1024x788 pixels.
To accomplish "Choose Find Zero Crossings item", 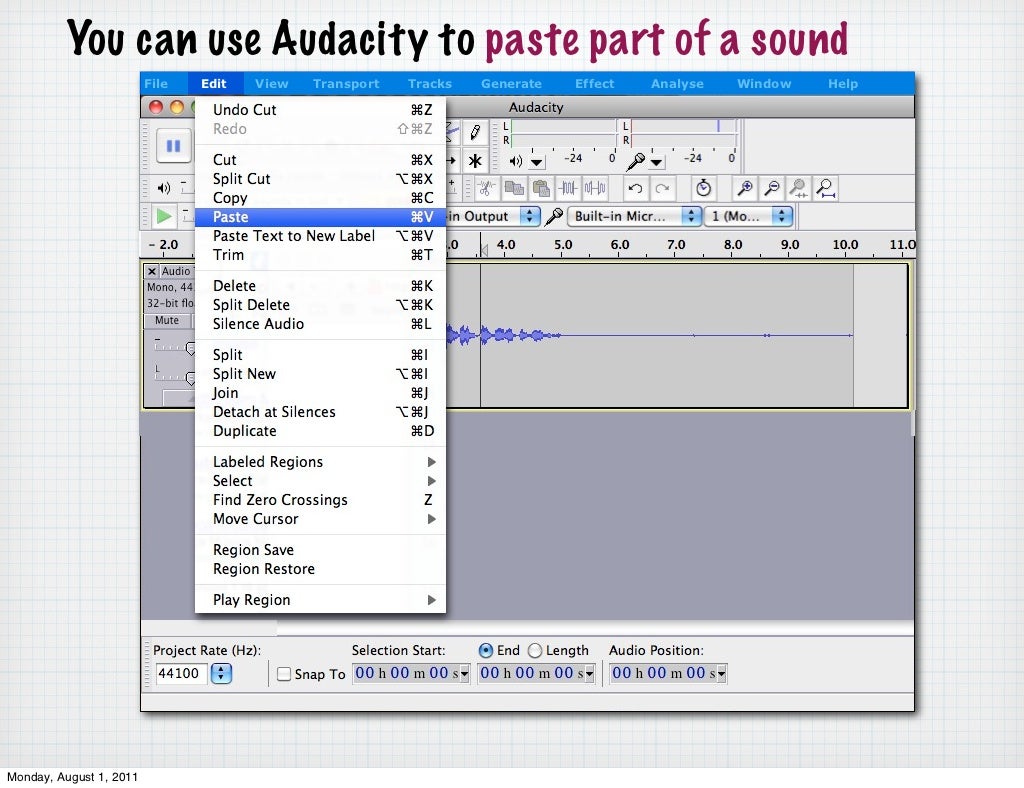I will pos(320,499).
